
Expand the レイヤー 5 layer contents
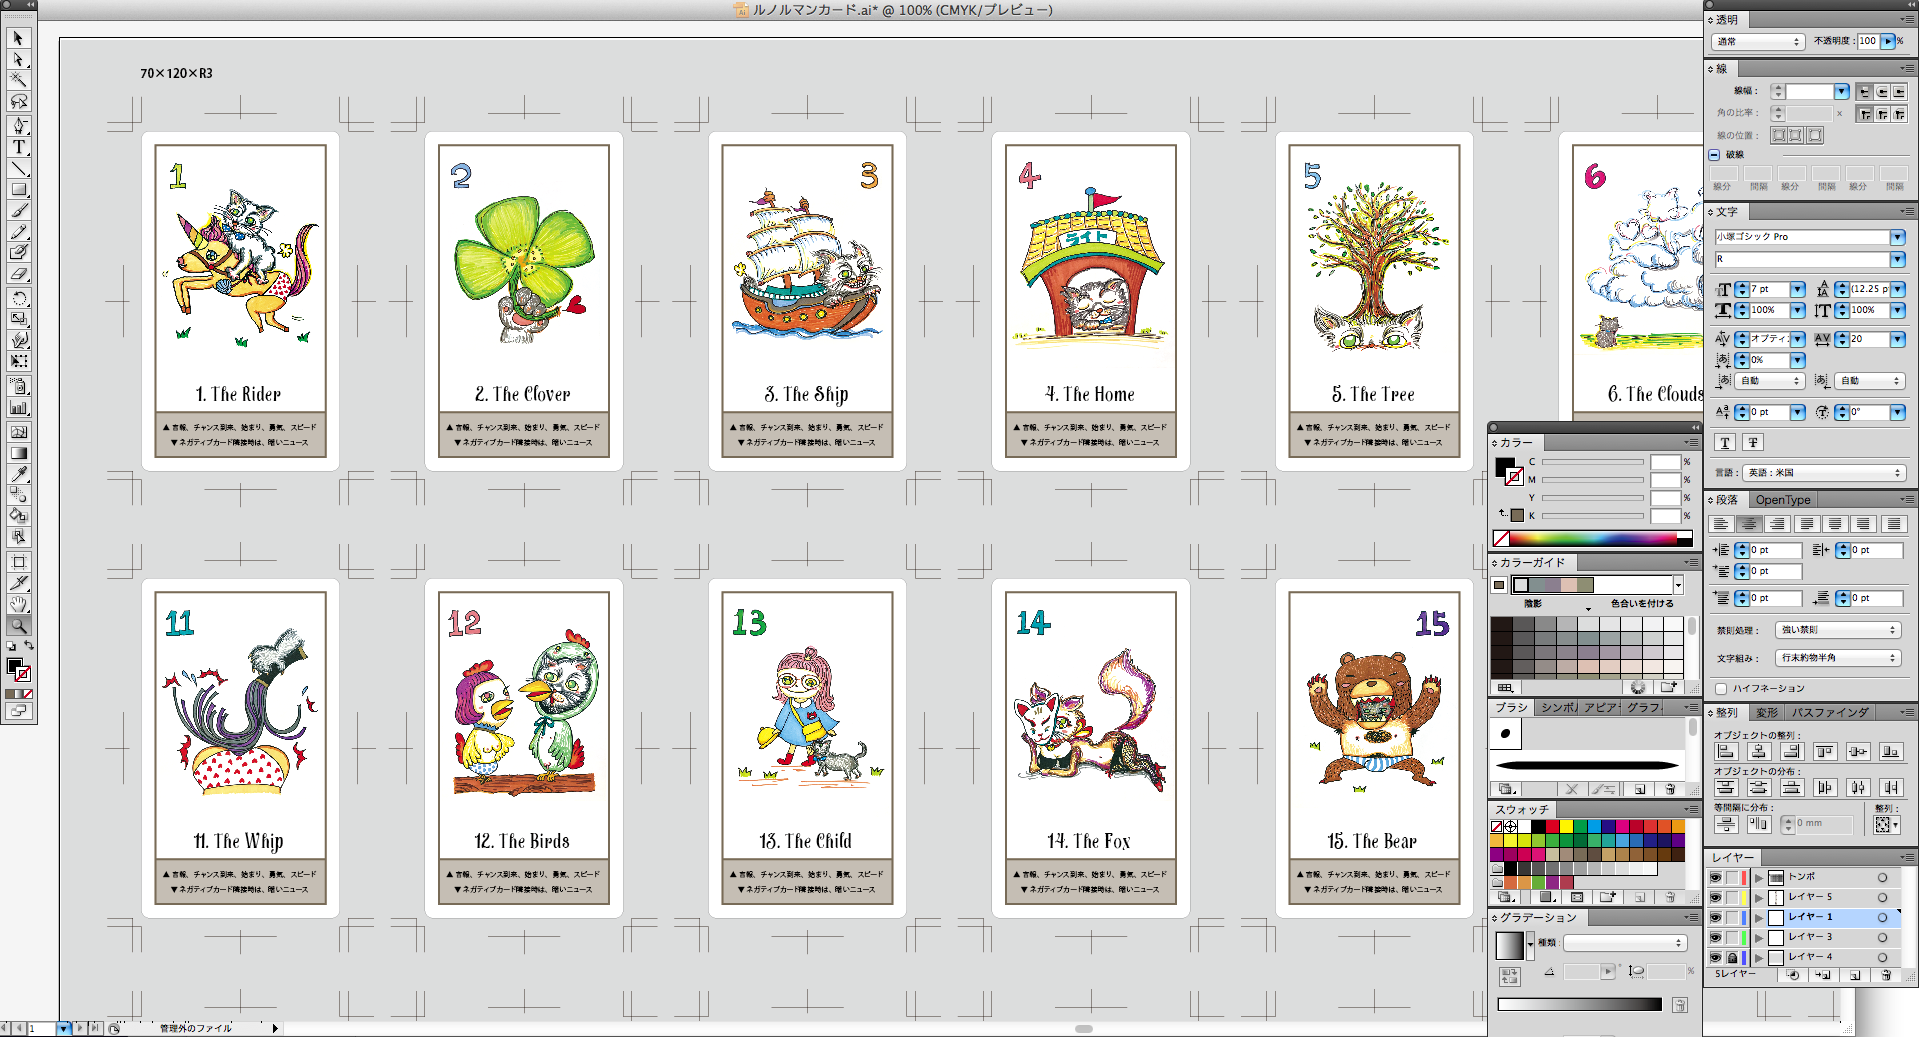coord(1759,897)
